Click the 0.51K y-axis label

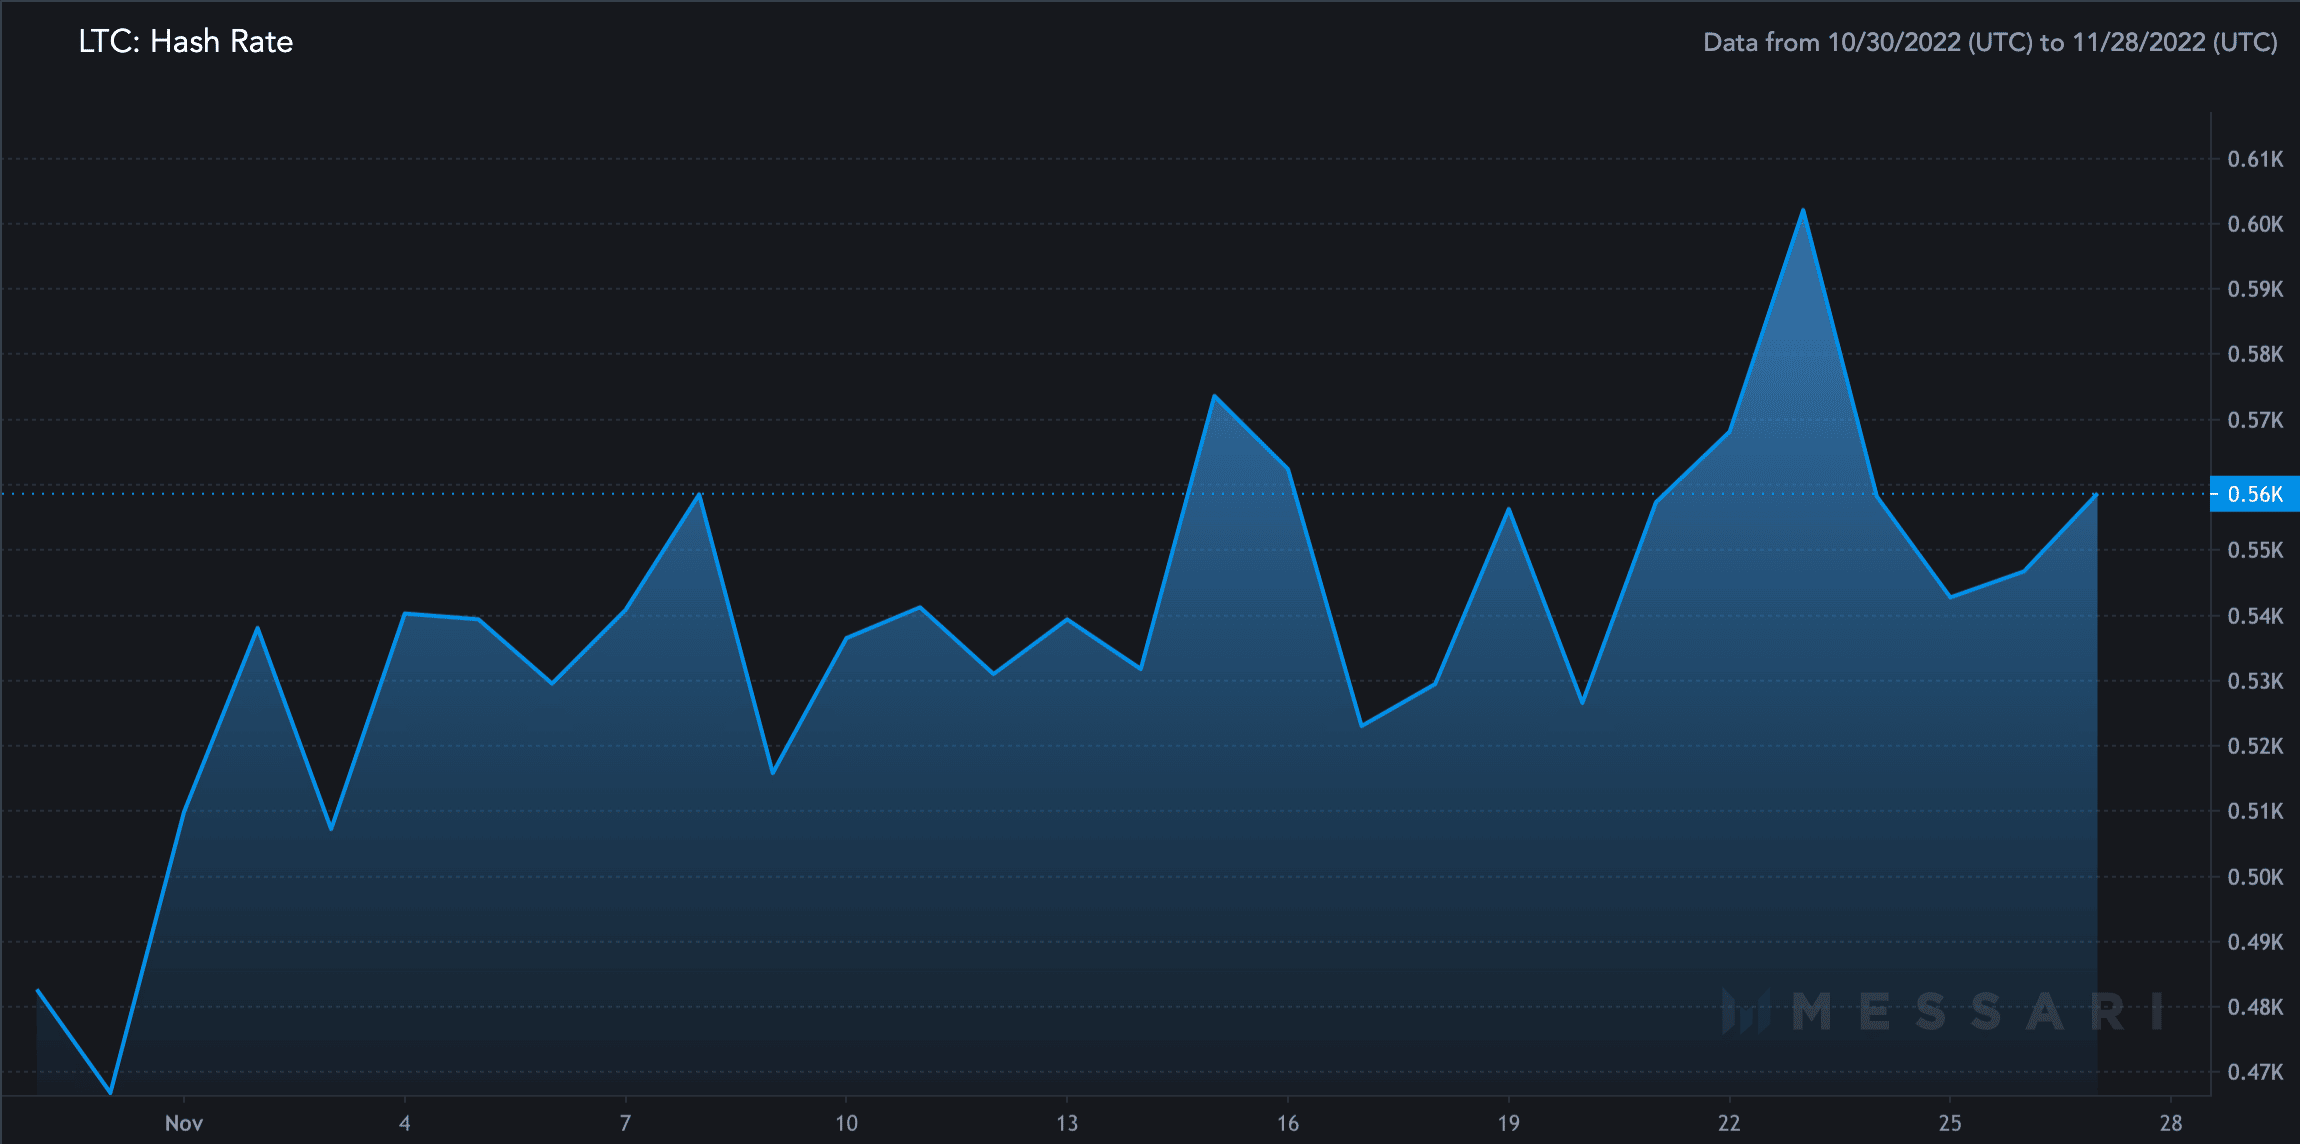click(x=2256, y=811)
